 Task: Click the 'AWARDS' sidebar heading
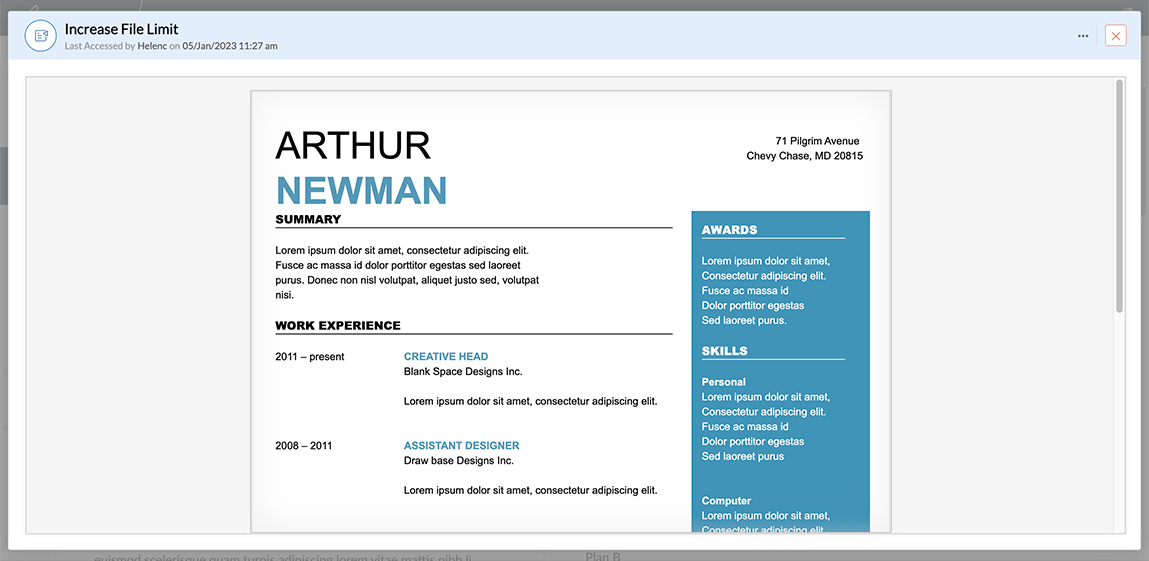[729, 230]
